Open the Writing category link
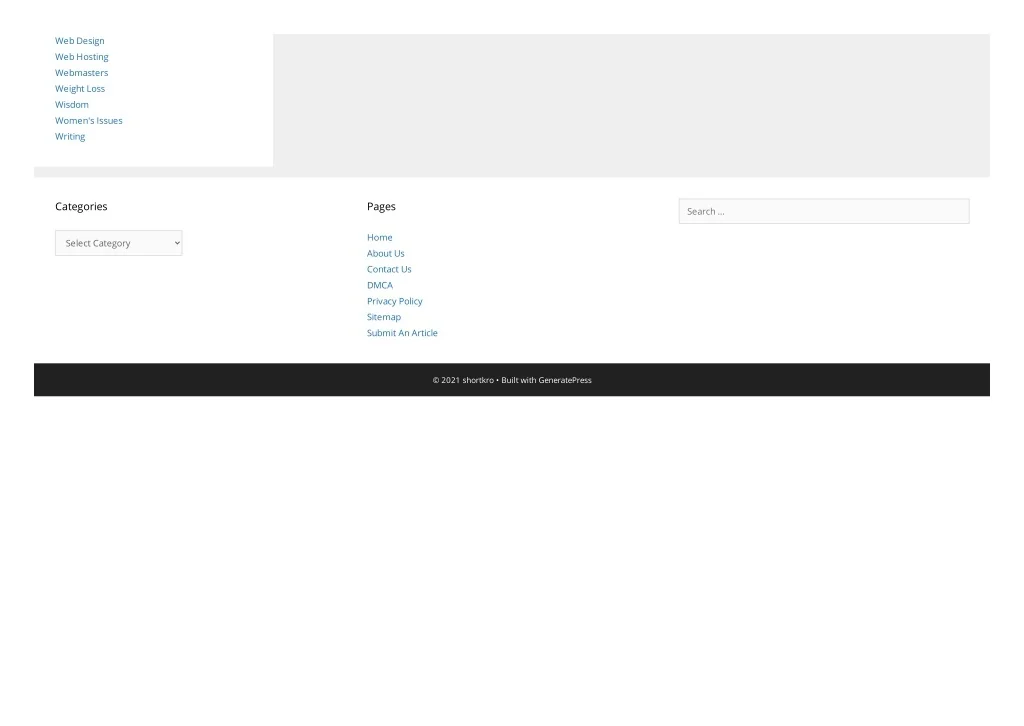1024x726 pixels. (x=70, y=137)
